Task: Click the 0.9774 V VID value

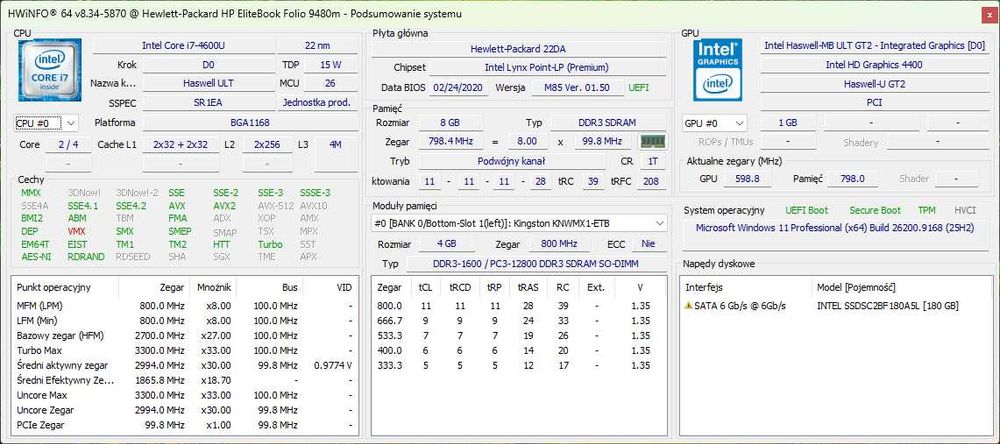Action: click(x=334, y=366)
